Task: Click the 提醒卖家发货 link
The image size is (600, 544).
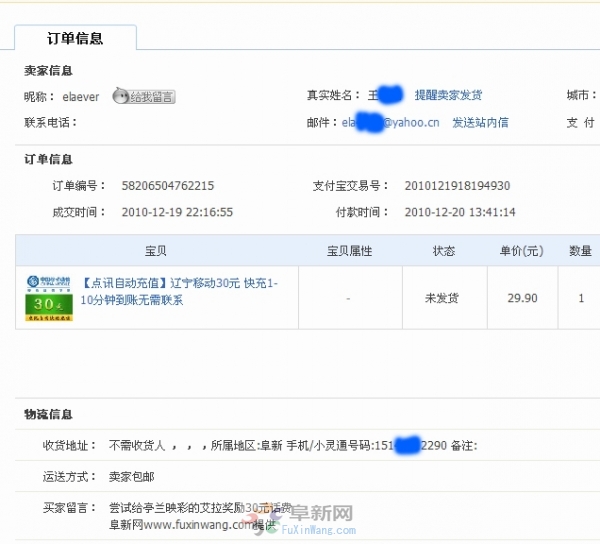Action: coord(448,96)
